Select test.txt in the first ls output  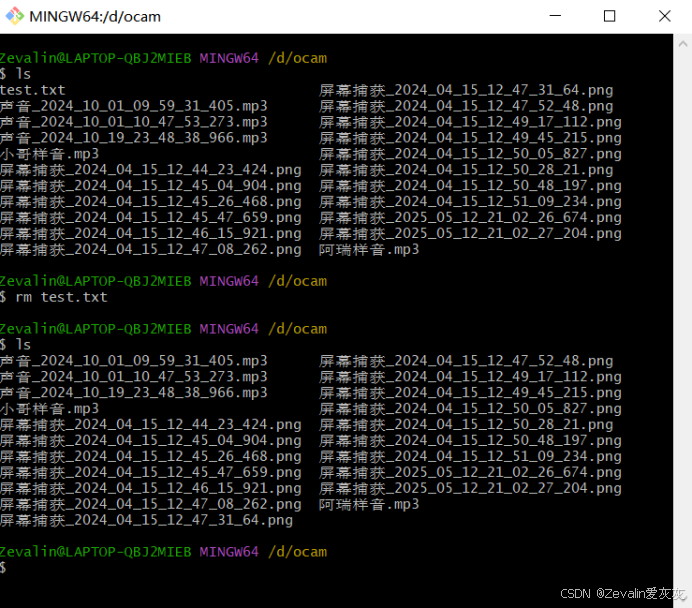[x=33, y=90]
